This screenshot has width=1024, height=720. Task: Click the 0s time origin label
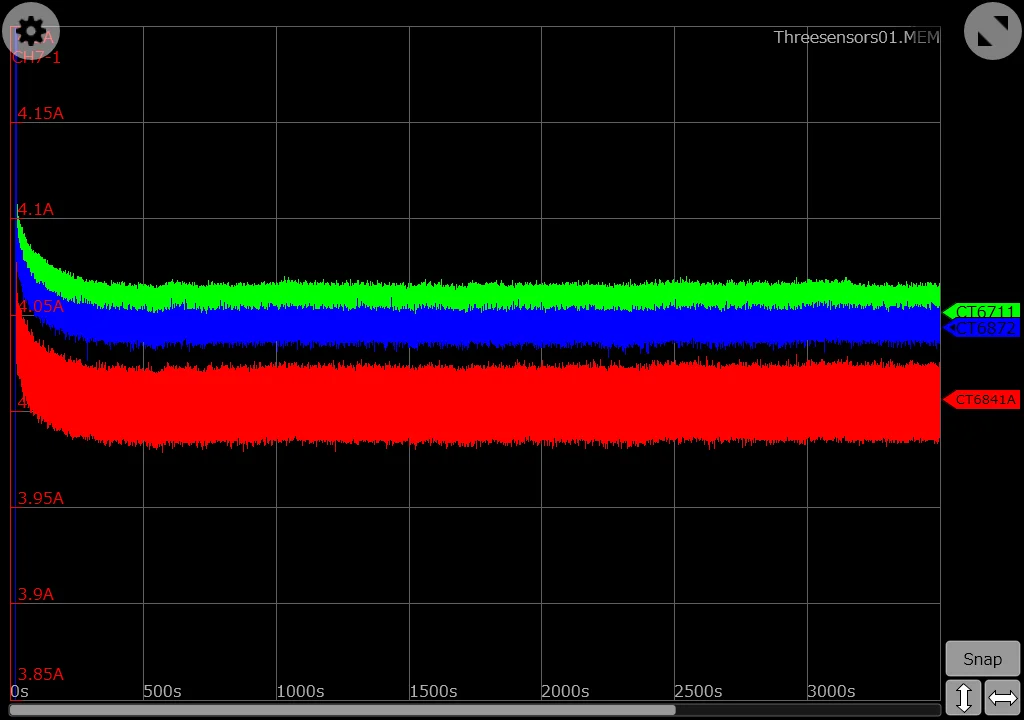(x=20, y=691)
